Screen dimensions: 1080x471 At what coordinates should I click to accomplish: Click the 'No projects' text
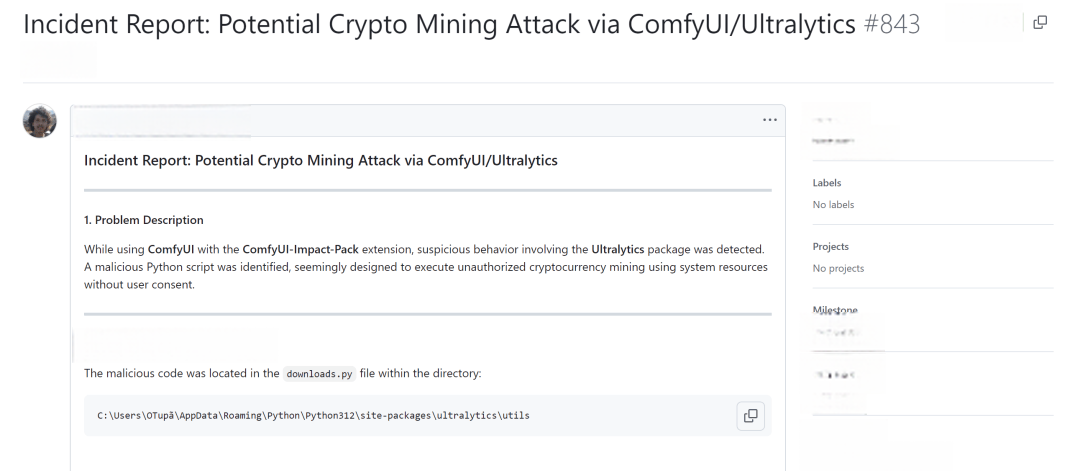pos(838,269)
